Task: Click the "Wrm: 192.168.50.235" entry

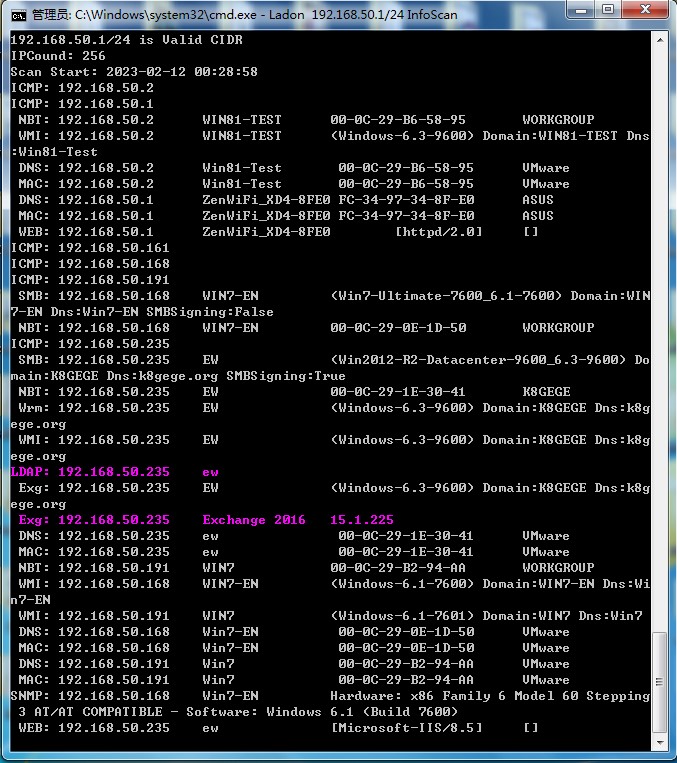Action: [x=94, y=408]
